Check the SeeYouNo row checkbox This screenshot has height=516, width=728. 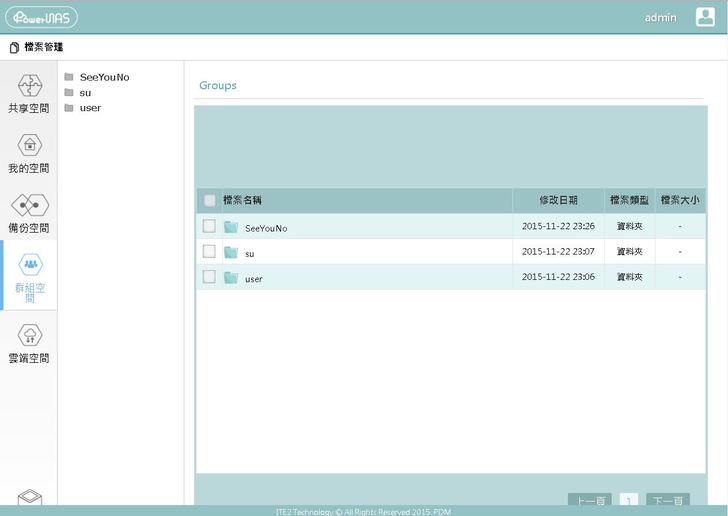(209, 226)
